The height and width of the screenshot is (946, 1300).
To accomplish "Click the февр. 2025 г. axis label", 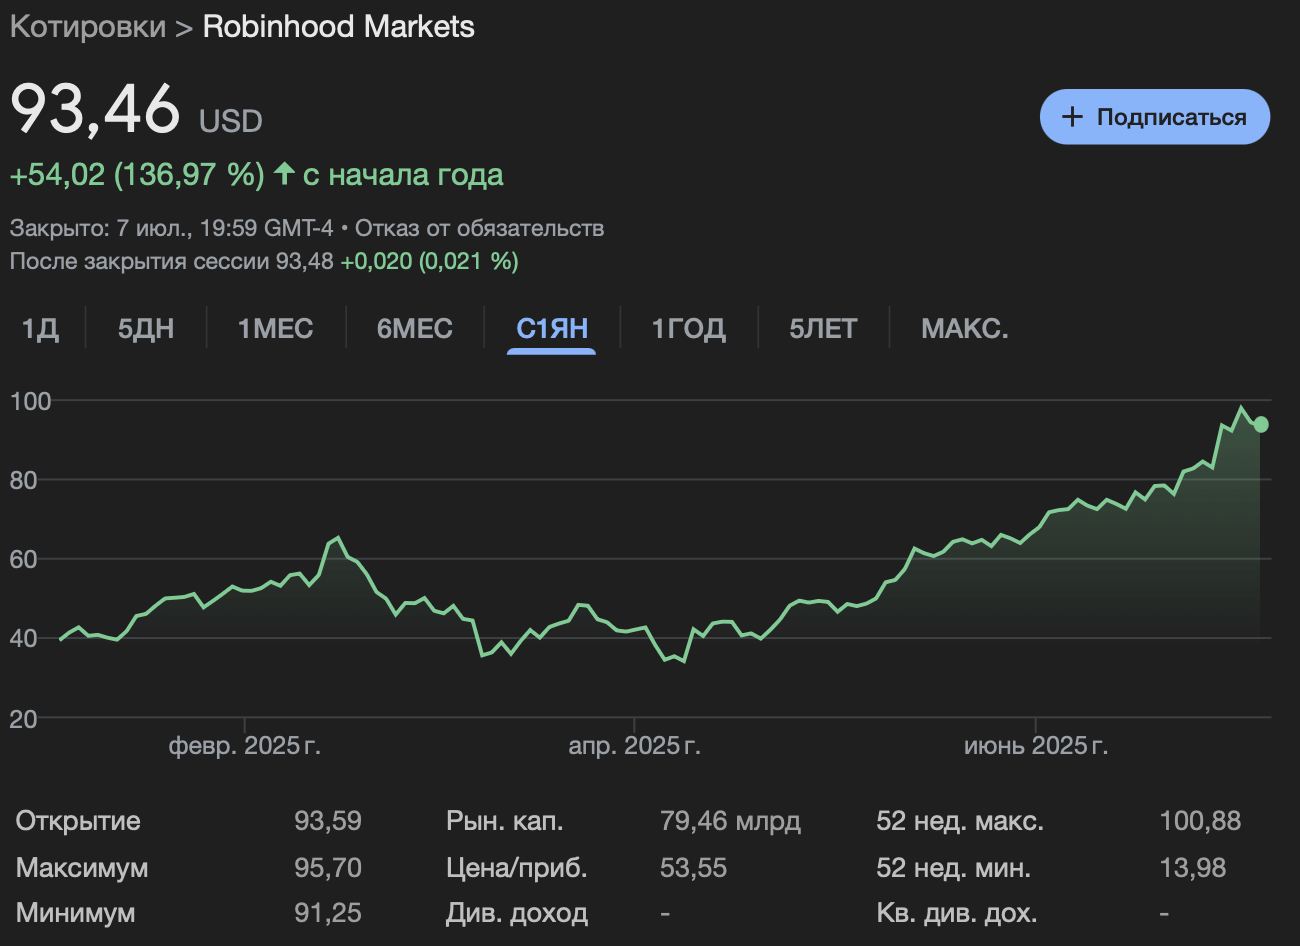I will pos(245,746).
